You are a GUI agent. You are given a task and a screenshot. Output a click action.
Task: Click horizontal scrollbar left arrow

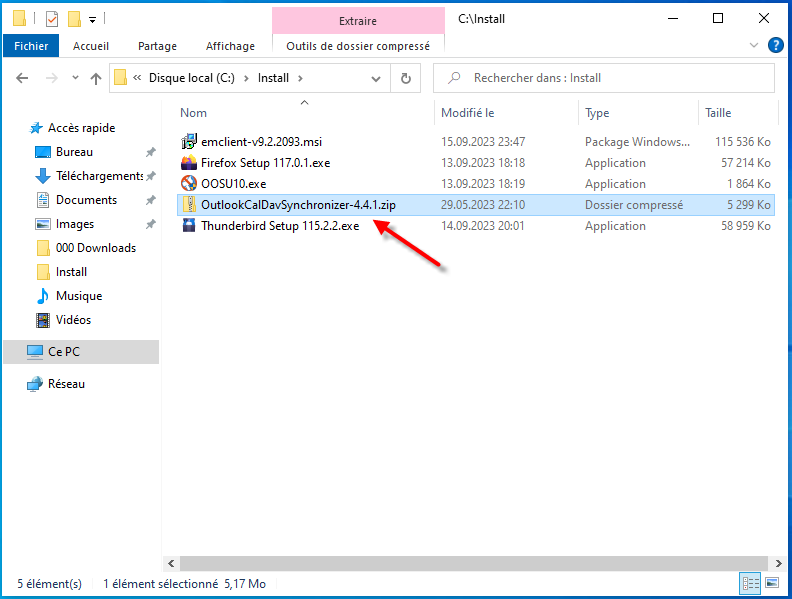tap(171, 563)
